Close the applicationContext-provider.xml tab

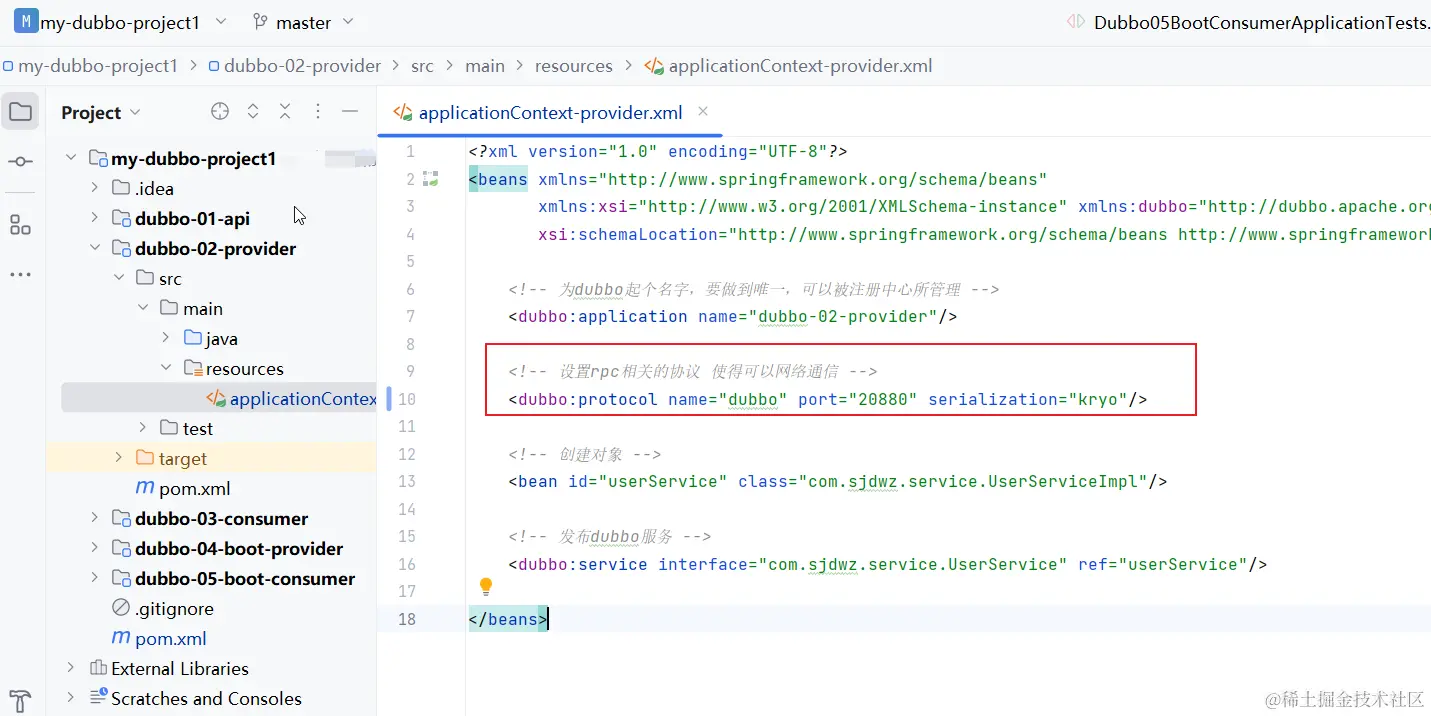click(x=703, y=111)
